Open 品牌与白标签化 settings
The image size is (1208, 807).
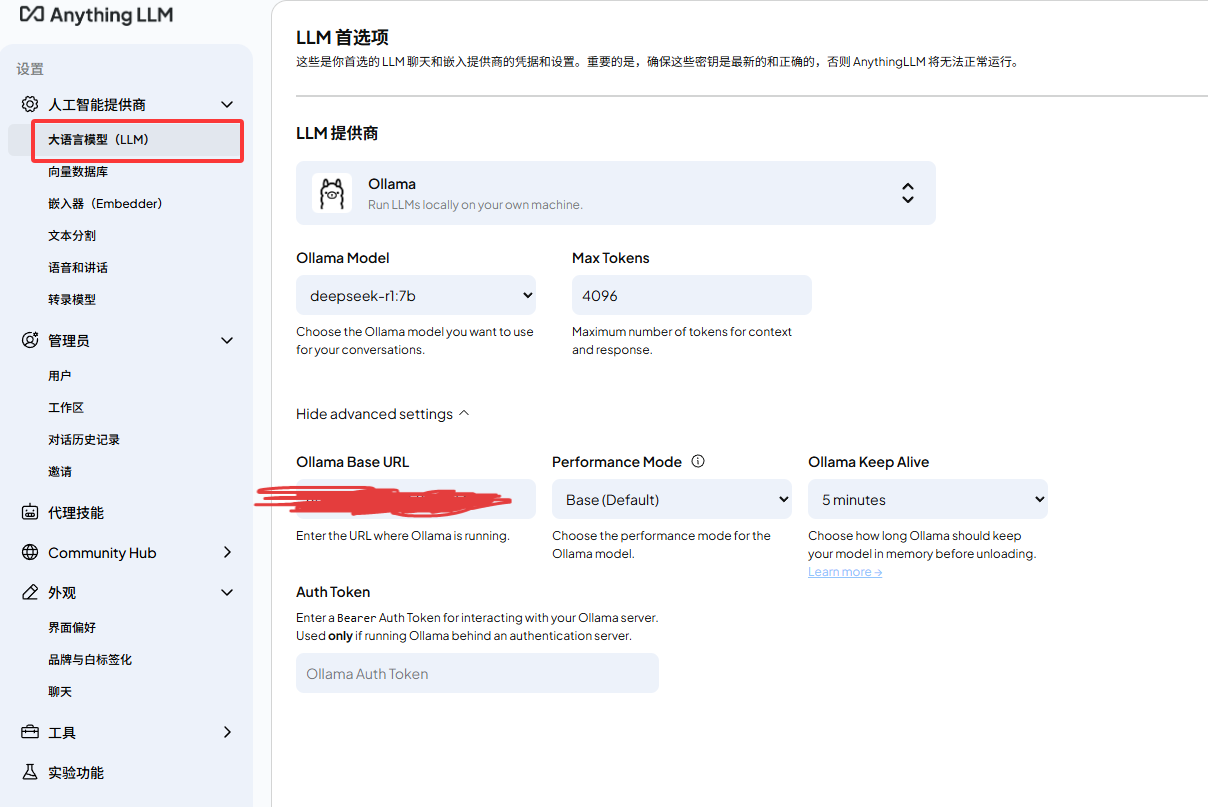tap(90, 660)
